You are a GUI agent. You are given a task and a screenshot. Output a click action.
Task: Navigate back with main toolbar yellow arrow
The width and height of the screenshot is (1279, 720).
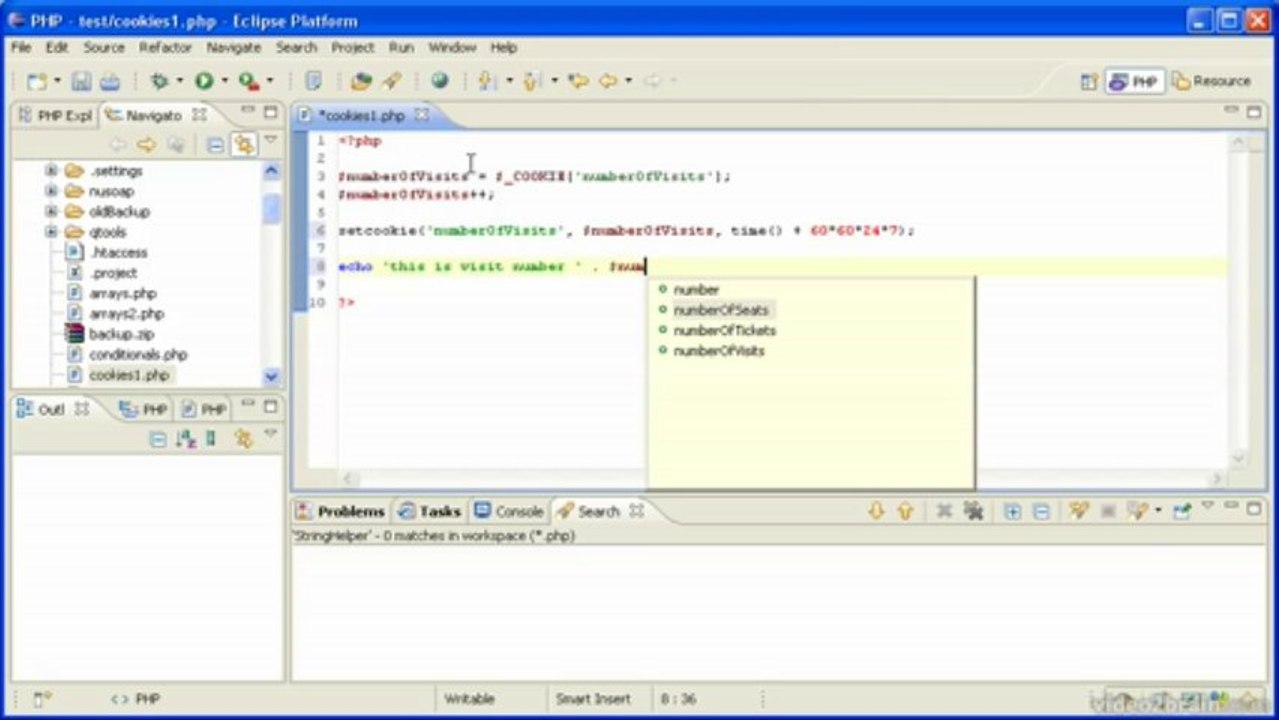click(x=608, y=81)
